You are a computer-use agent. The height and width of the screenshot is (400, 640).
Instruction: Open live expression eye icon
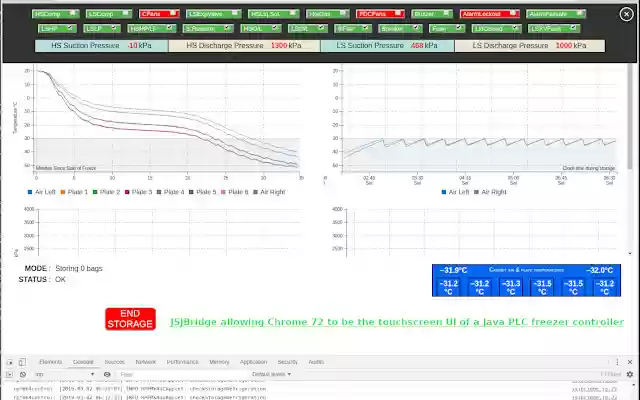pos(107,374)
